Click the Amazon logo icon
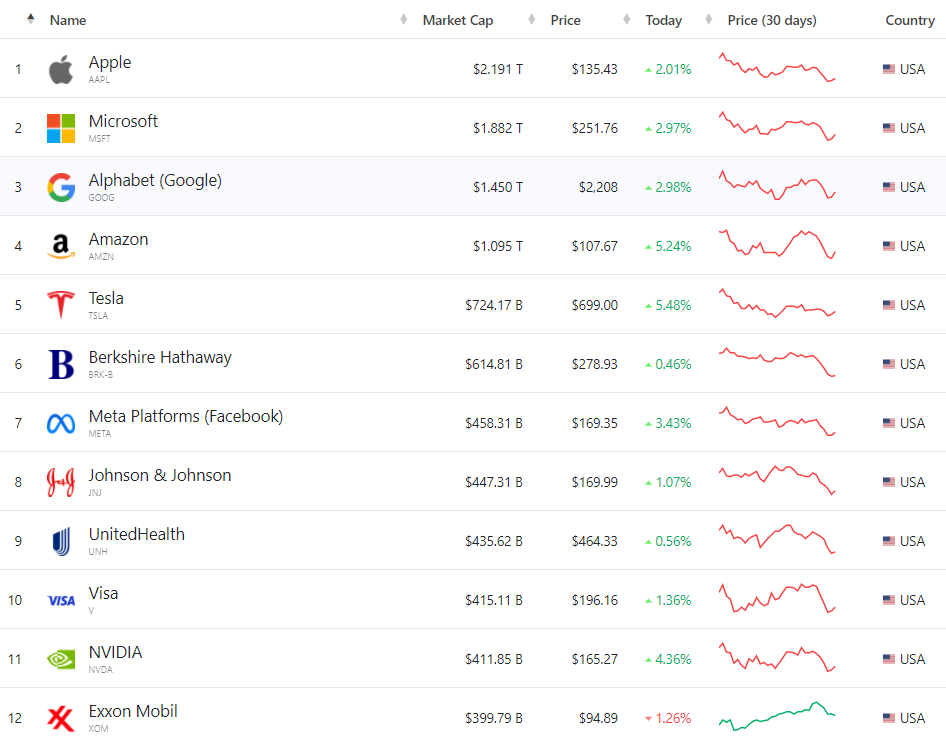This screenshot has height=742, width=946. (x=61, y=246)
